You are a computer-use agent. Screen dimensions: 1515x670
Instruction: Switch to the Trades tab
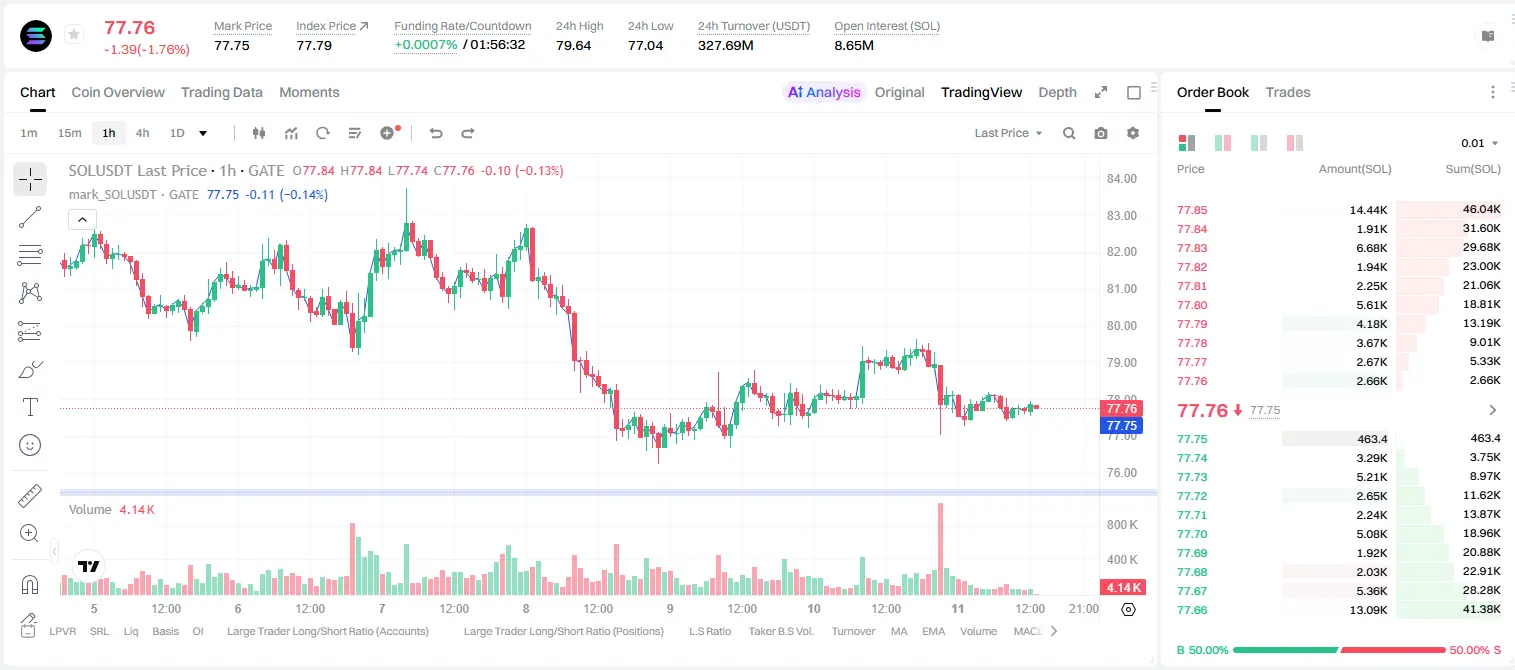click(x=1287, y=92)
